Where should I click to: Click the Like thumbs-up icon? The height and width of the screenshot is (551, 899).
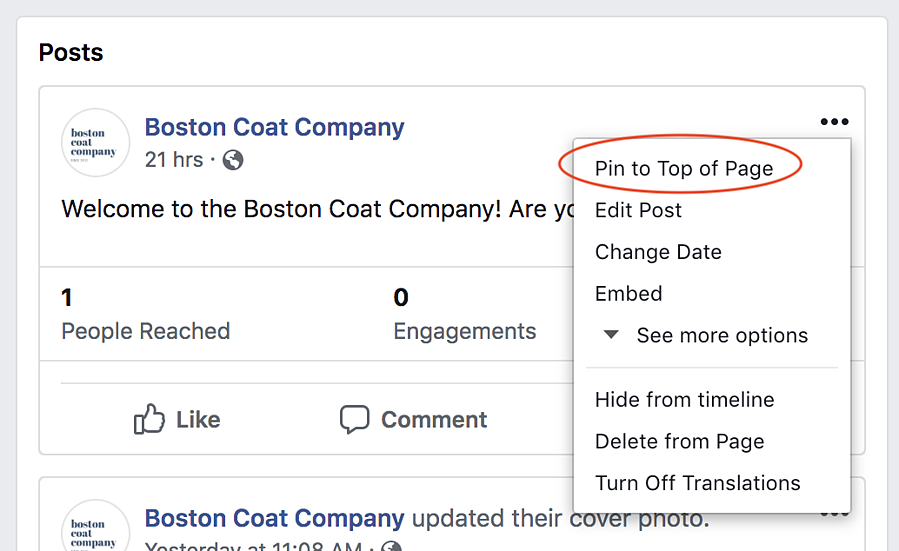pos(149,420)
